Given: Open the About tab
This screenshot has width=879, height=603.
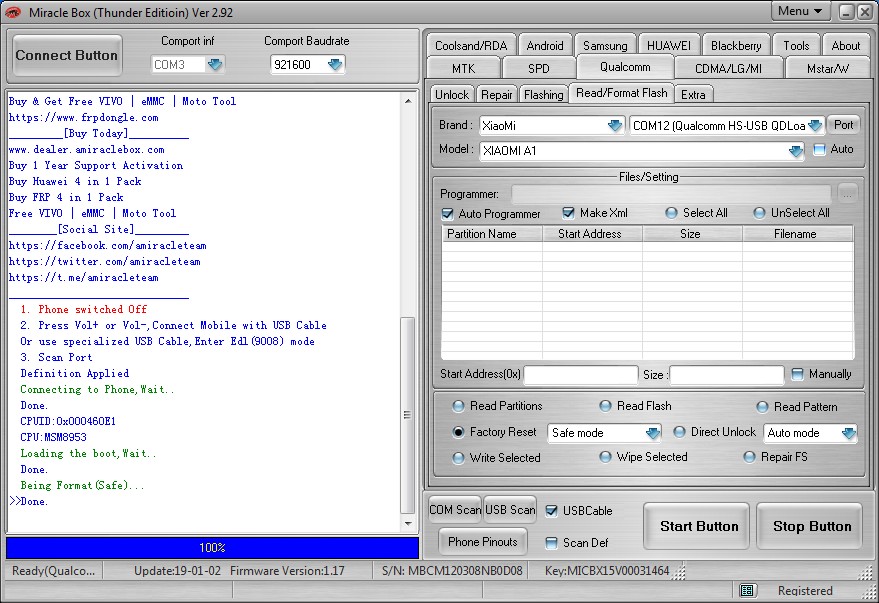Looking at the screenshot, I should coord(845,45).
